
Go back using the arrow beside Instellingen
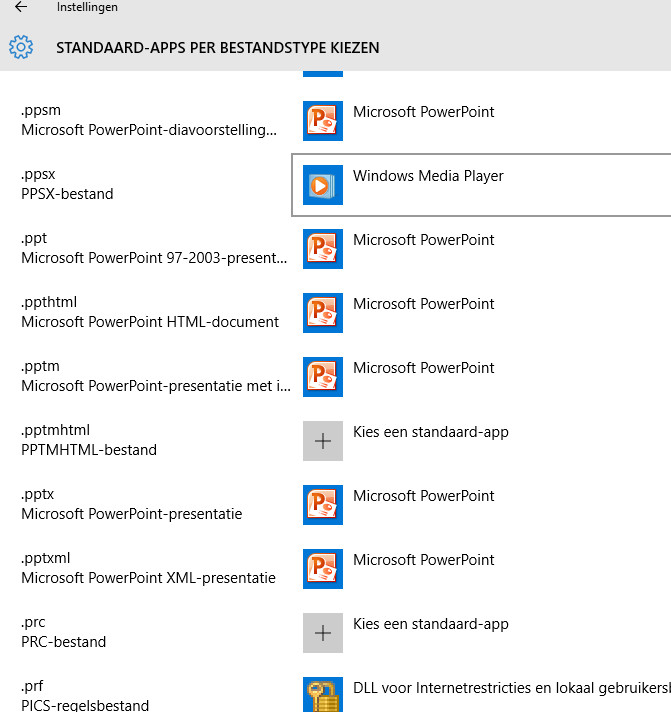(x=21, y=7)
